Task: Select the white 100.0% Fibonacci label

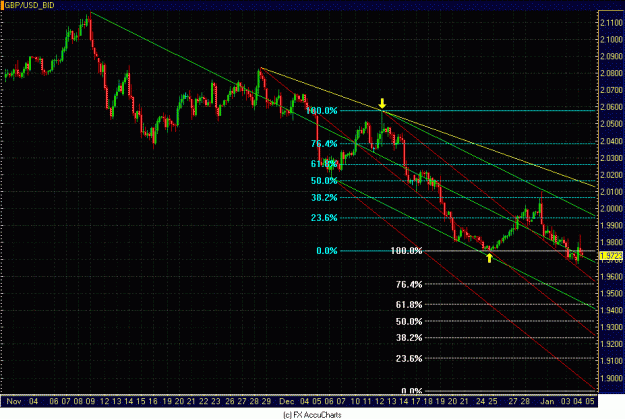Action: pos(406,251)
